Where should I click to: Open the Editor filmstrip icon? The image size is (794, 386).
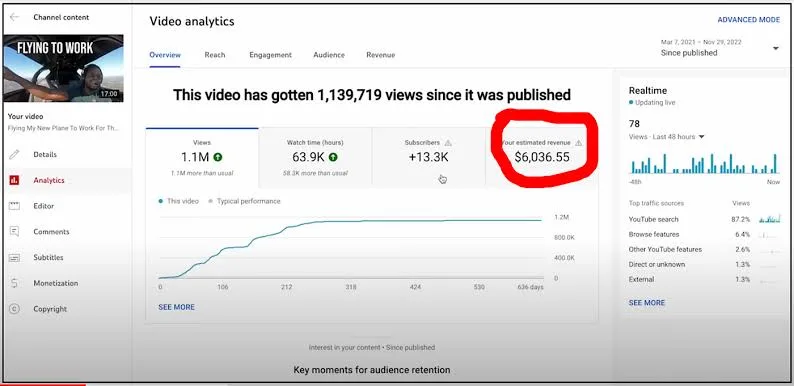tap(14, 206)
